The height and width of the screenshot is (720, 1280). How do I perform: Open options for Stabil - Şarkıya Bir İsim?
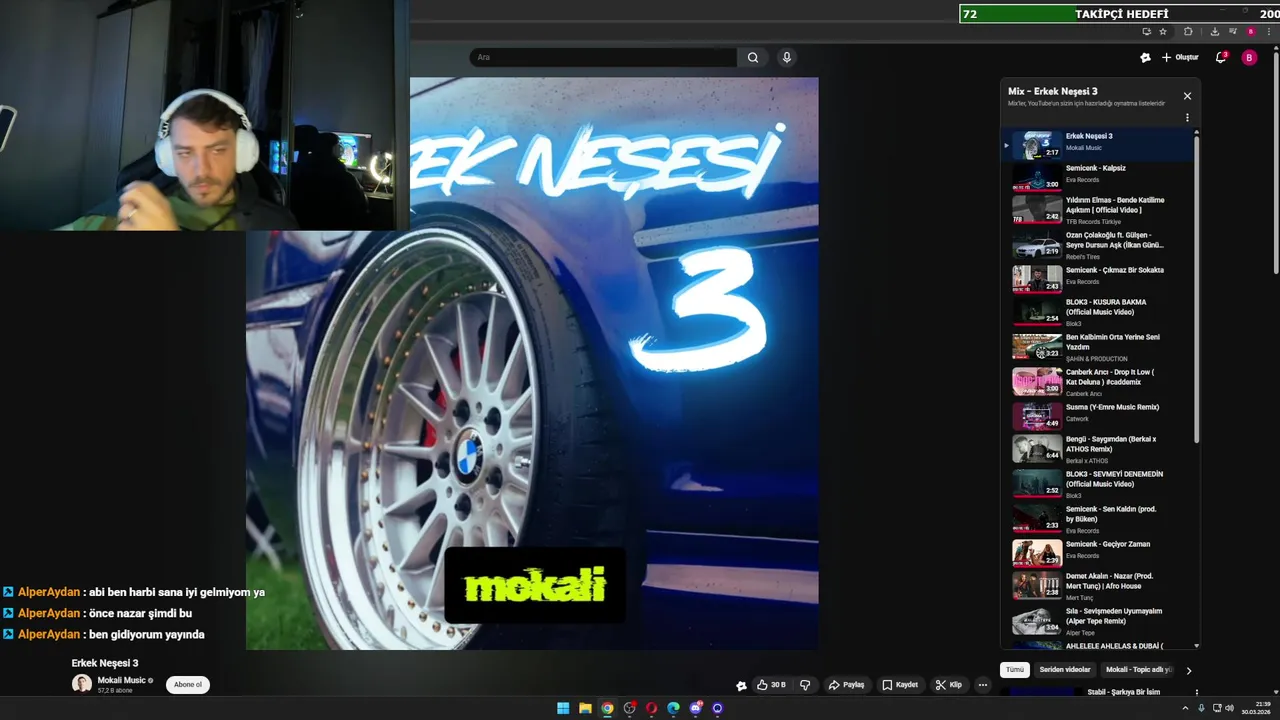1196,692
